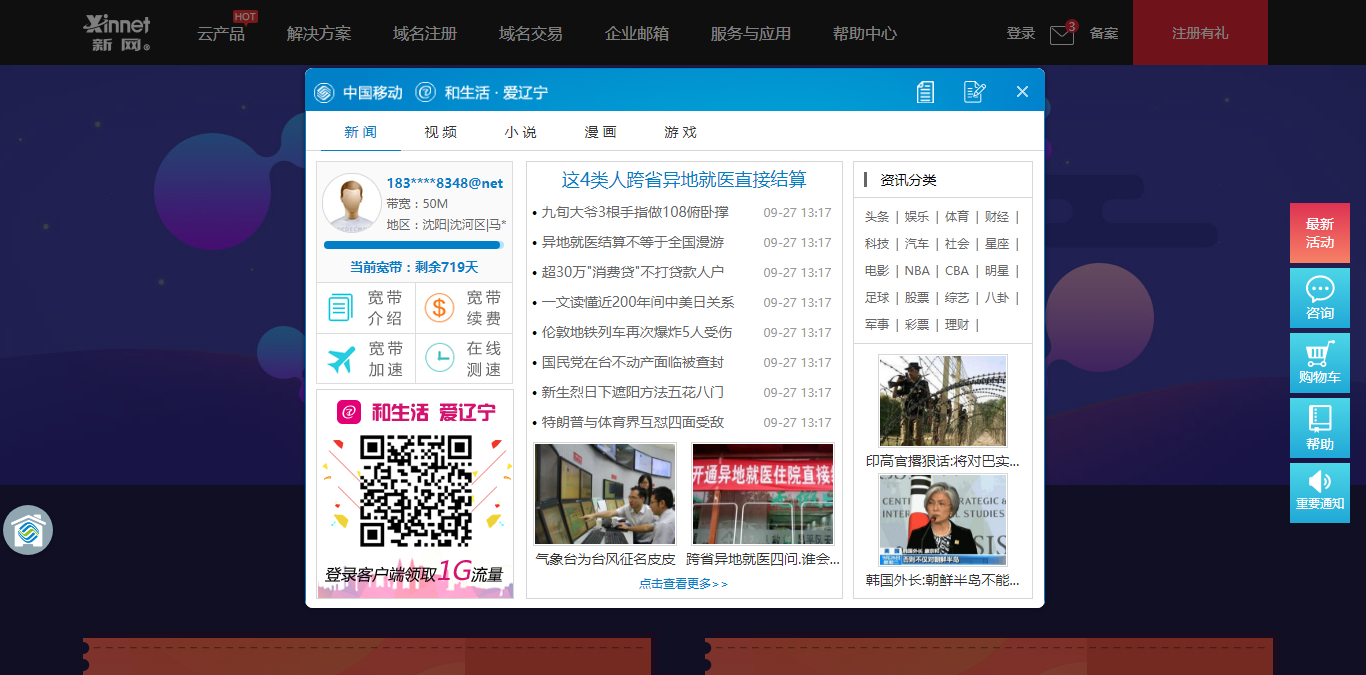The width and height of the screenshot is (1366, 675).
Task: Open news 一文读懂近200年间中美日关系
Action: pos(638,302)
